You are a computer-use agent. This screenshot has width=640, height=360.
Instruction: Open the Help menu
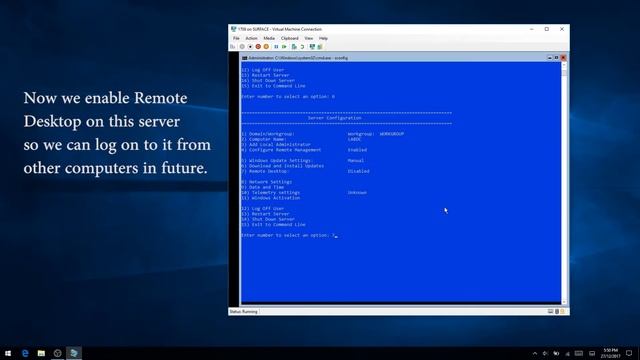323,38
